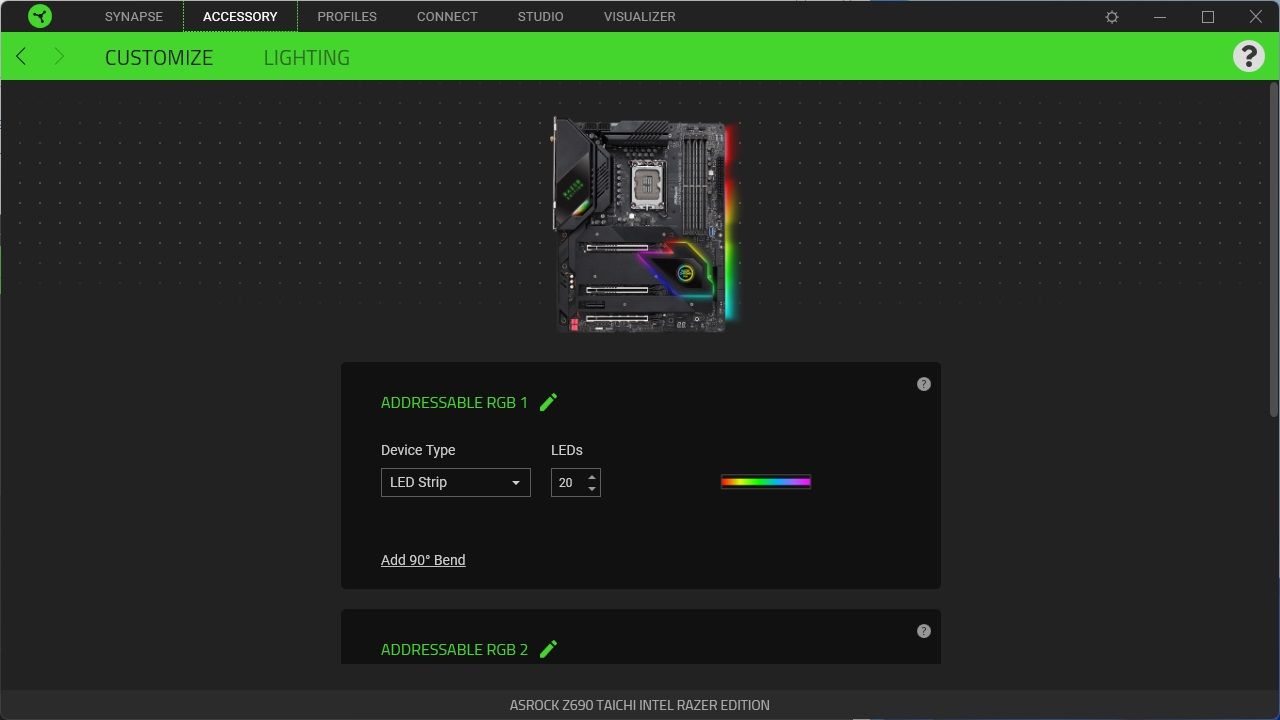Click the Razer logo icon
Image resolution: width=1280 pixels, height=720 pixels.
click(x=40, y=16)
